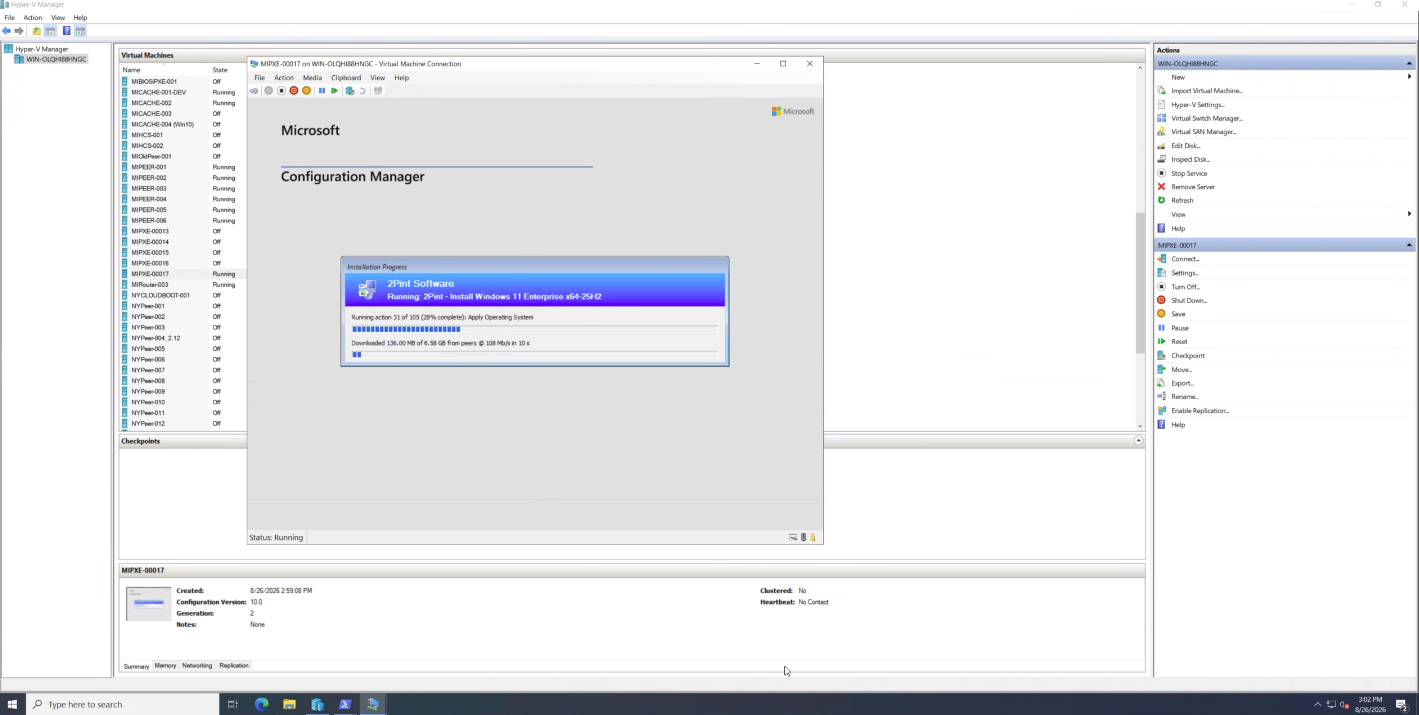Click the Checkpoint icon in VM toolbar
Viewport: 1419px width, 715px height.
coord(349,91)
